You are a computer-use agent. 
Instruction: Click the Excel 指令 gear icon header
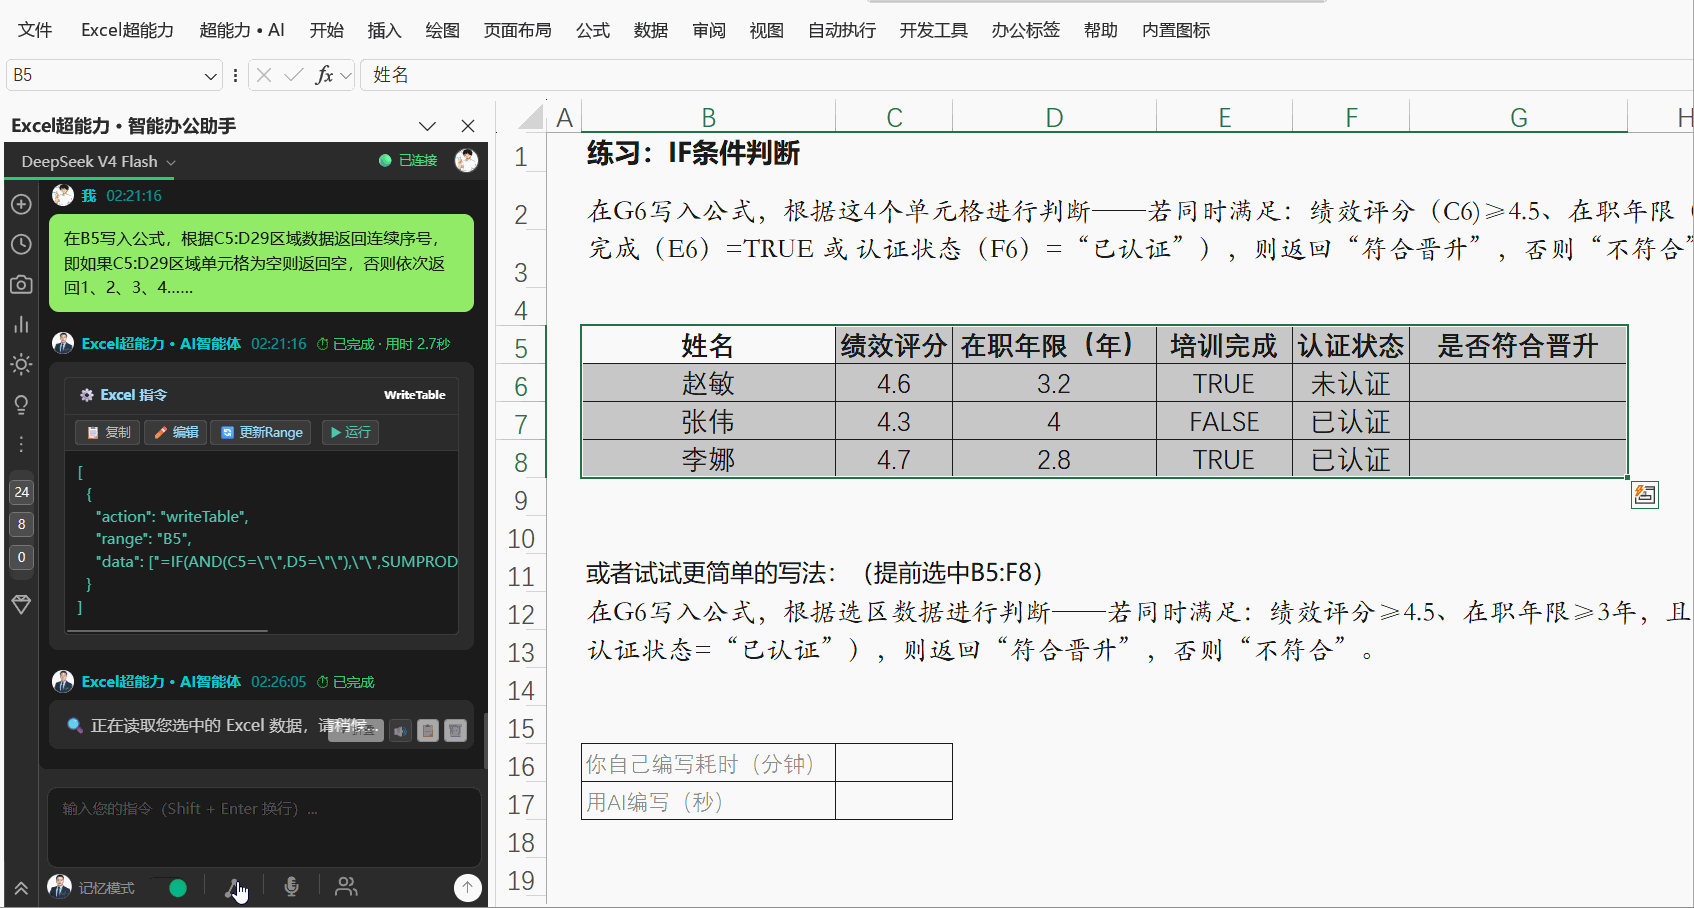pyautogui.click(x=87, y=395)
